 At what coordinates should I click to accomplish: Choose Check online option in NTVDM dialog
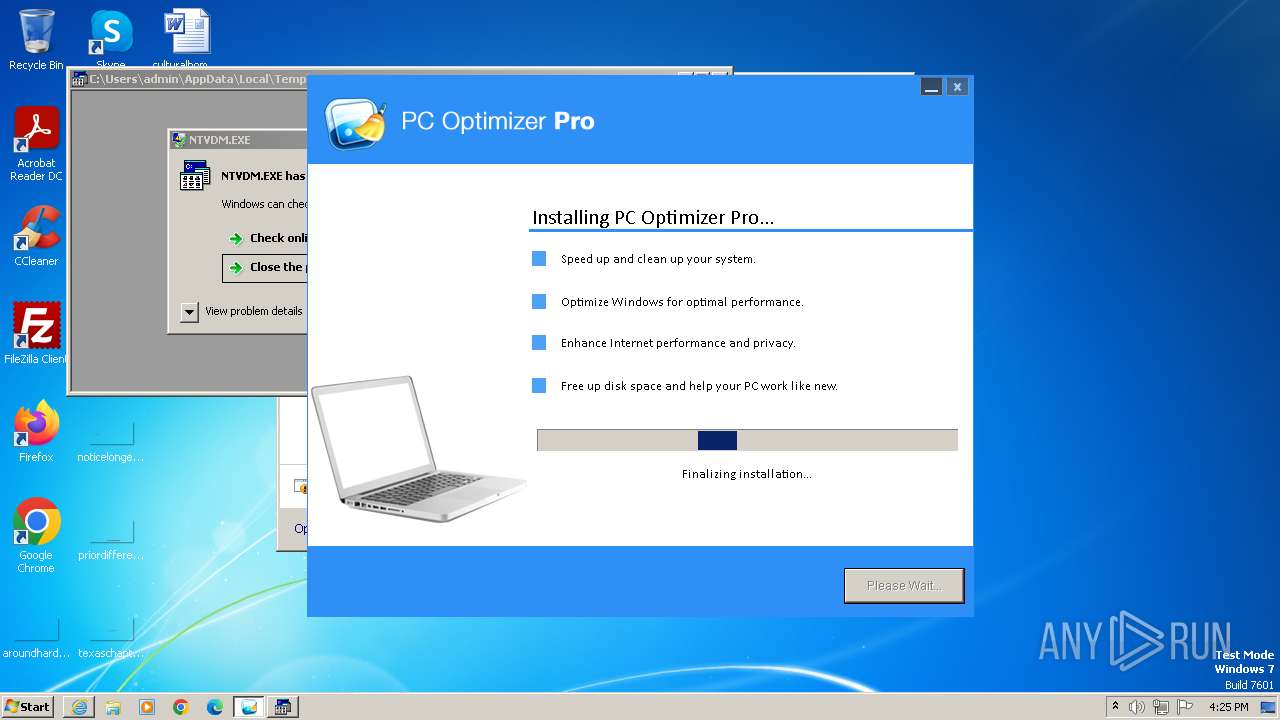[266, 238]
